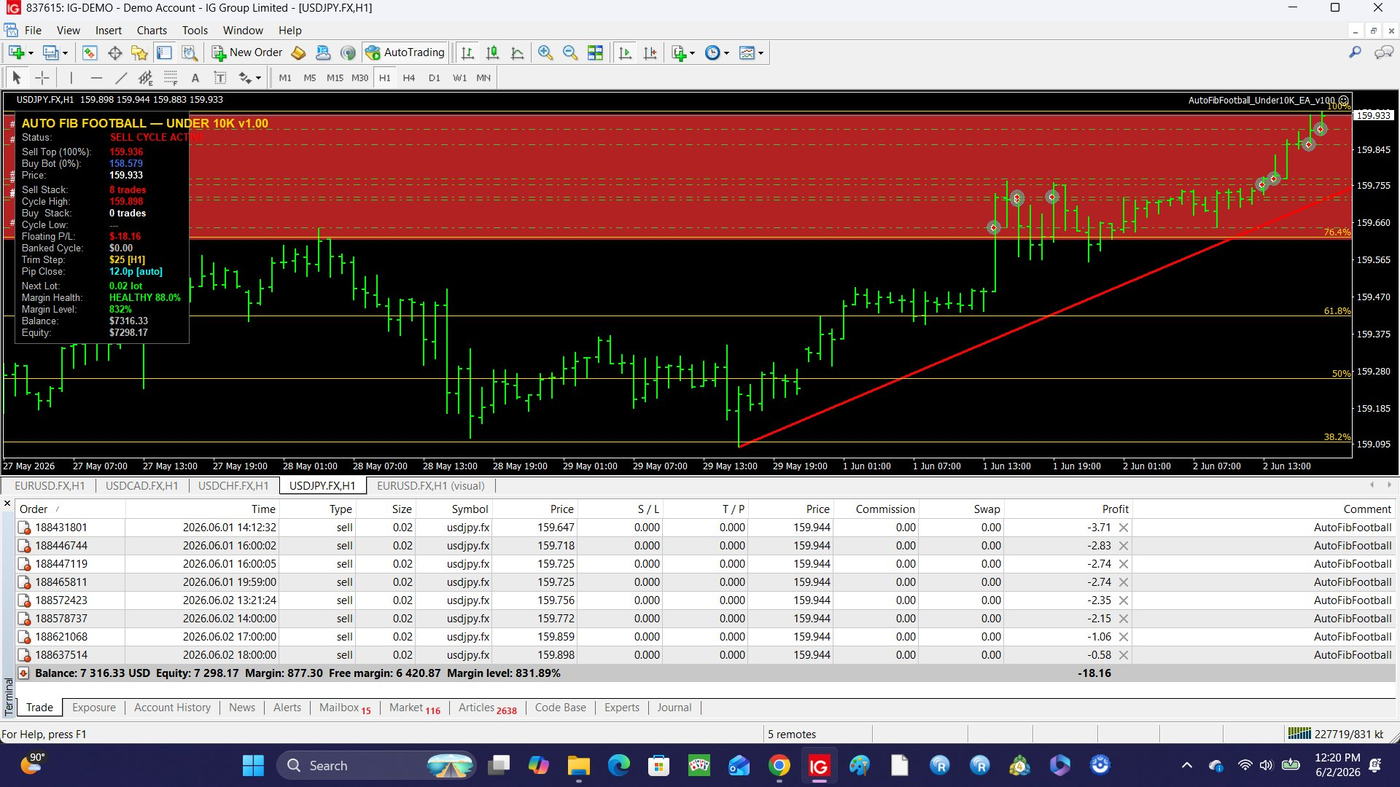Toggle the AutoTrading button
This screenshot has height=787, width=1400.
tap(404, 52)
